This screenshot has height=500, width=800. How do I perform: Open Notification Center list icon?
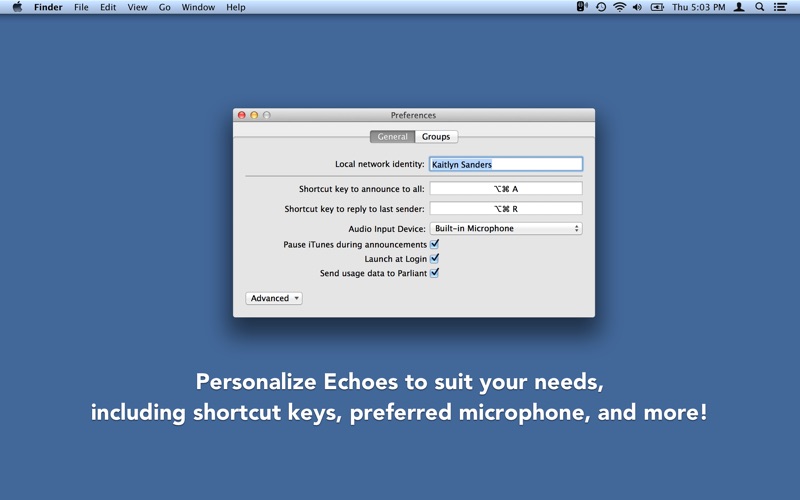coord(780,7)
